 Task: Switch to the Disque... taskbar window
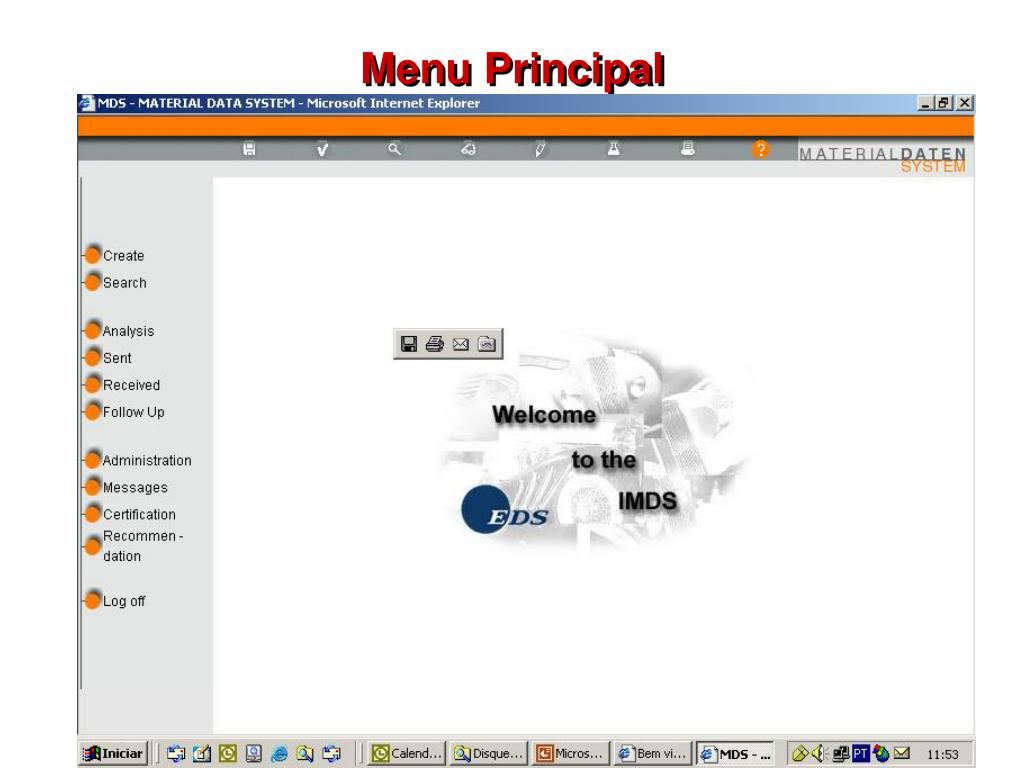tap(489, 753)
